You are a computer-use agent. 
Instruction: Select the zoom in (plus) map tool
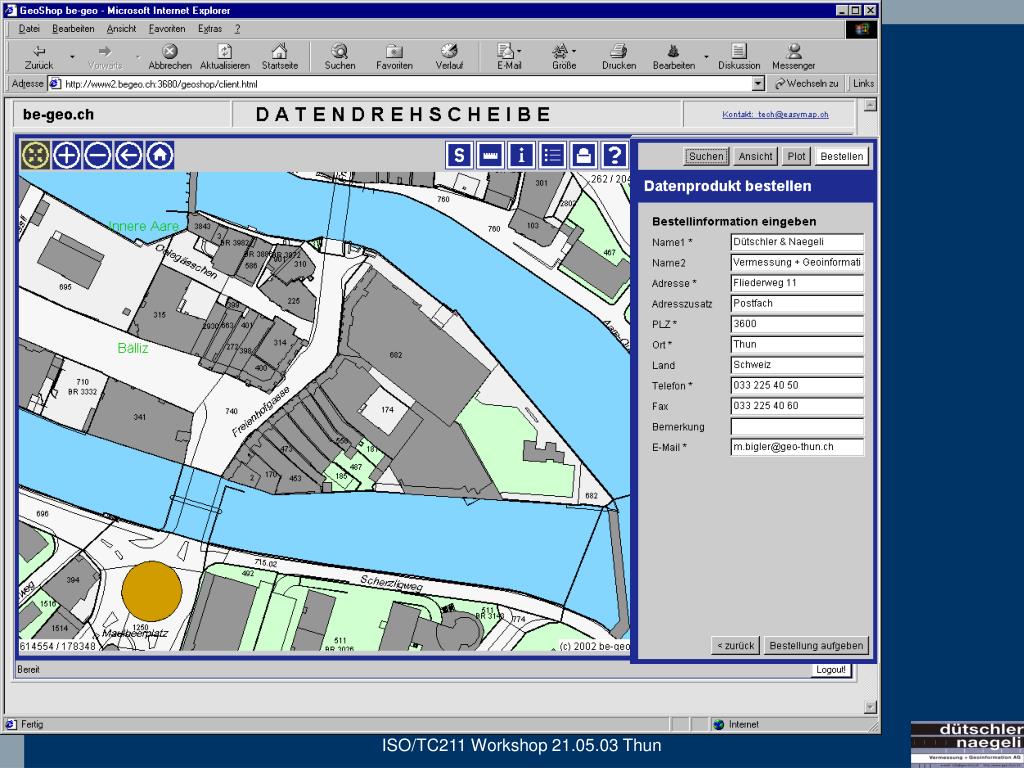click(67, 155)
